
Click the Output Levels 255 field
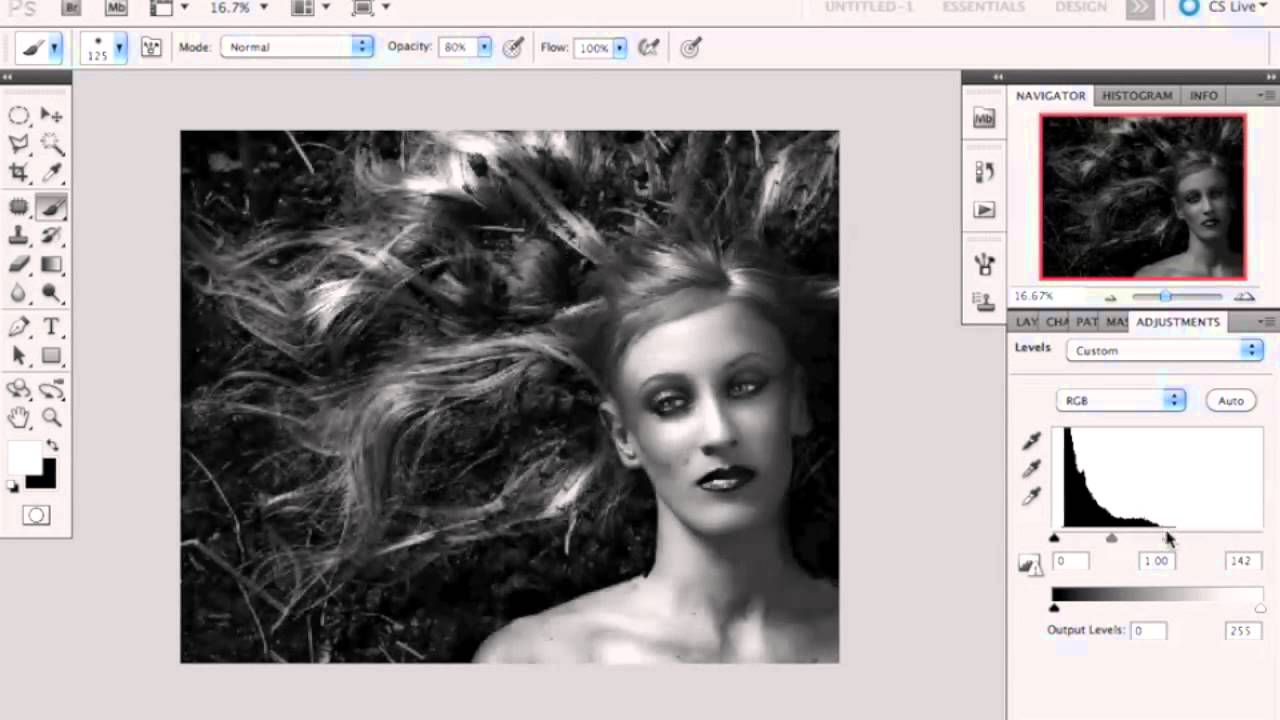click(1241, 630)
